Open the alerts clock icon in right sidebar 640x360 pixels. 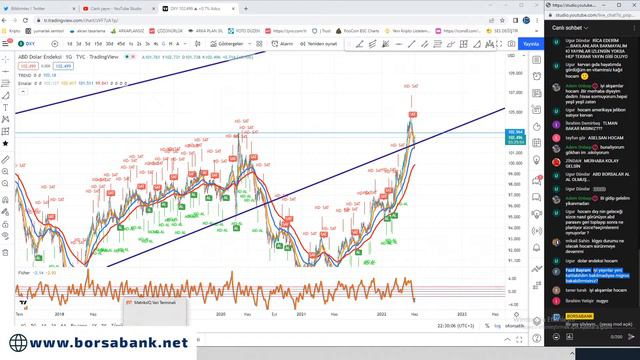(537, 76)
